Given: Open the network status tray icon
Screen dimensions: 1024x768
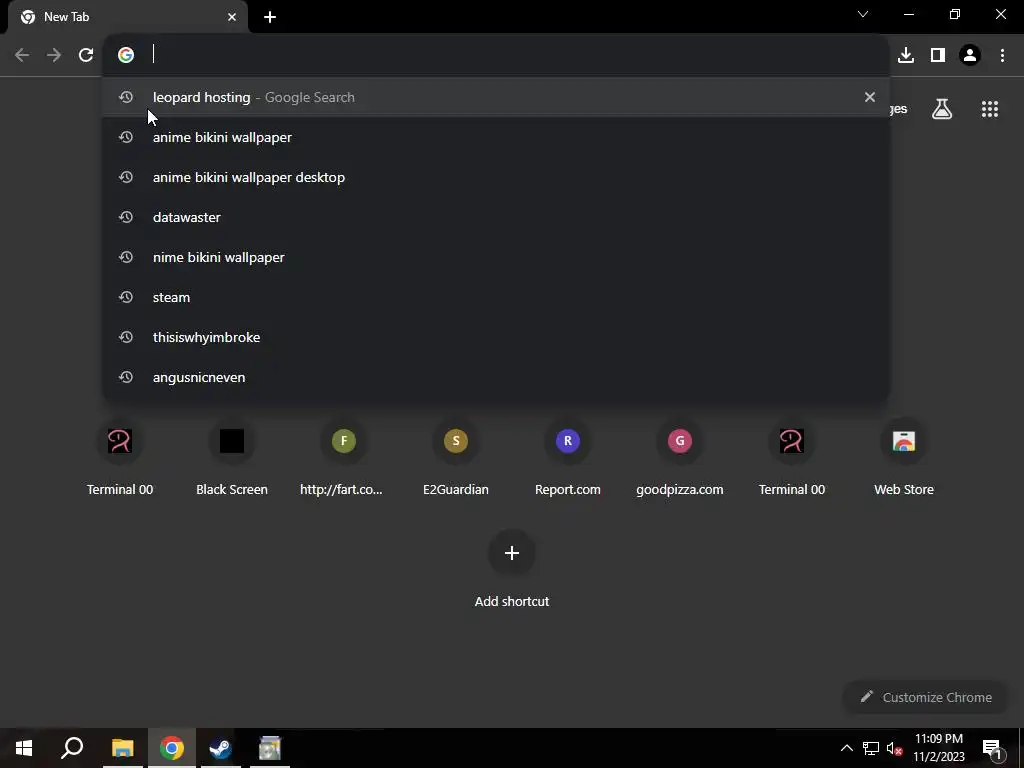Looking at the screenshot, I should click(871, 748).
